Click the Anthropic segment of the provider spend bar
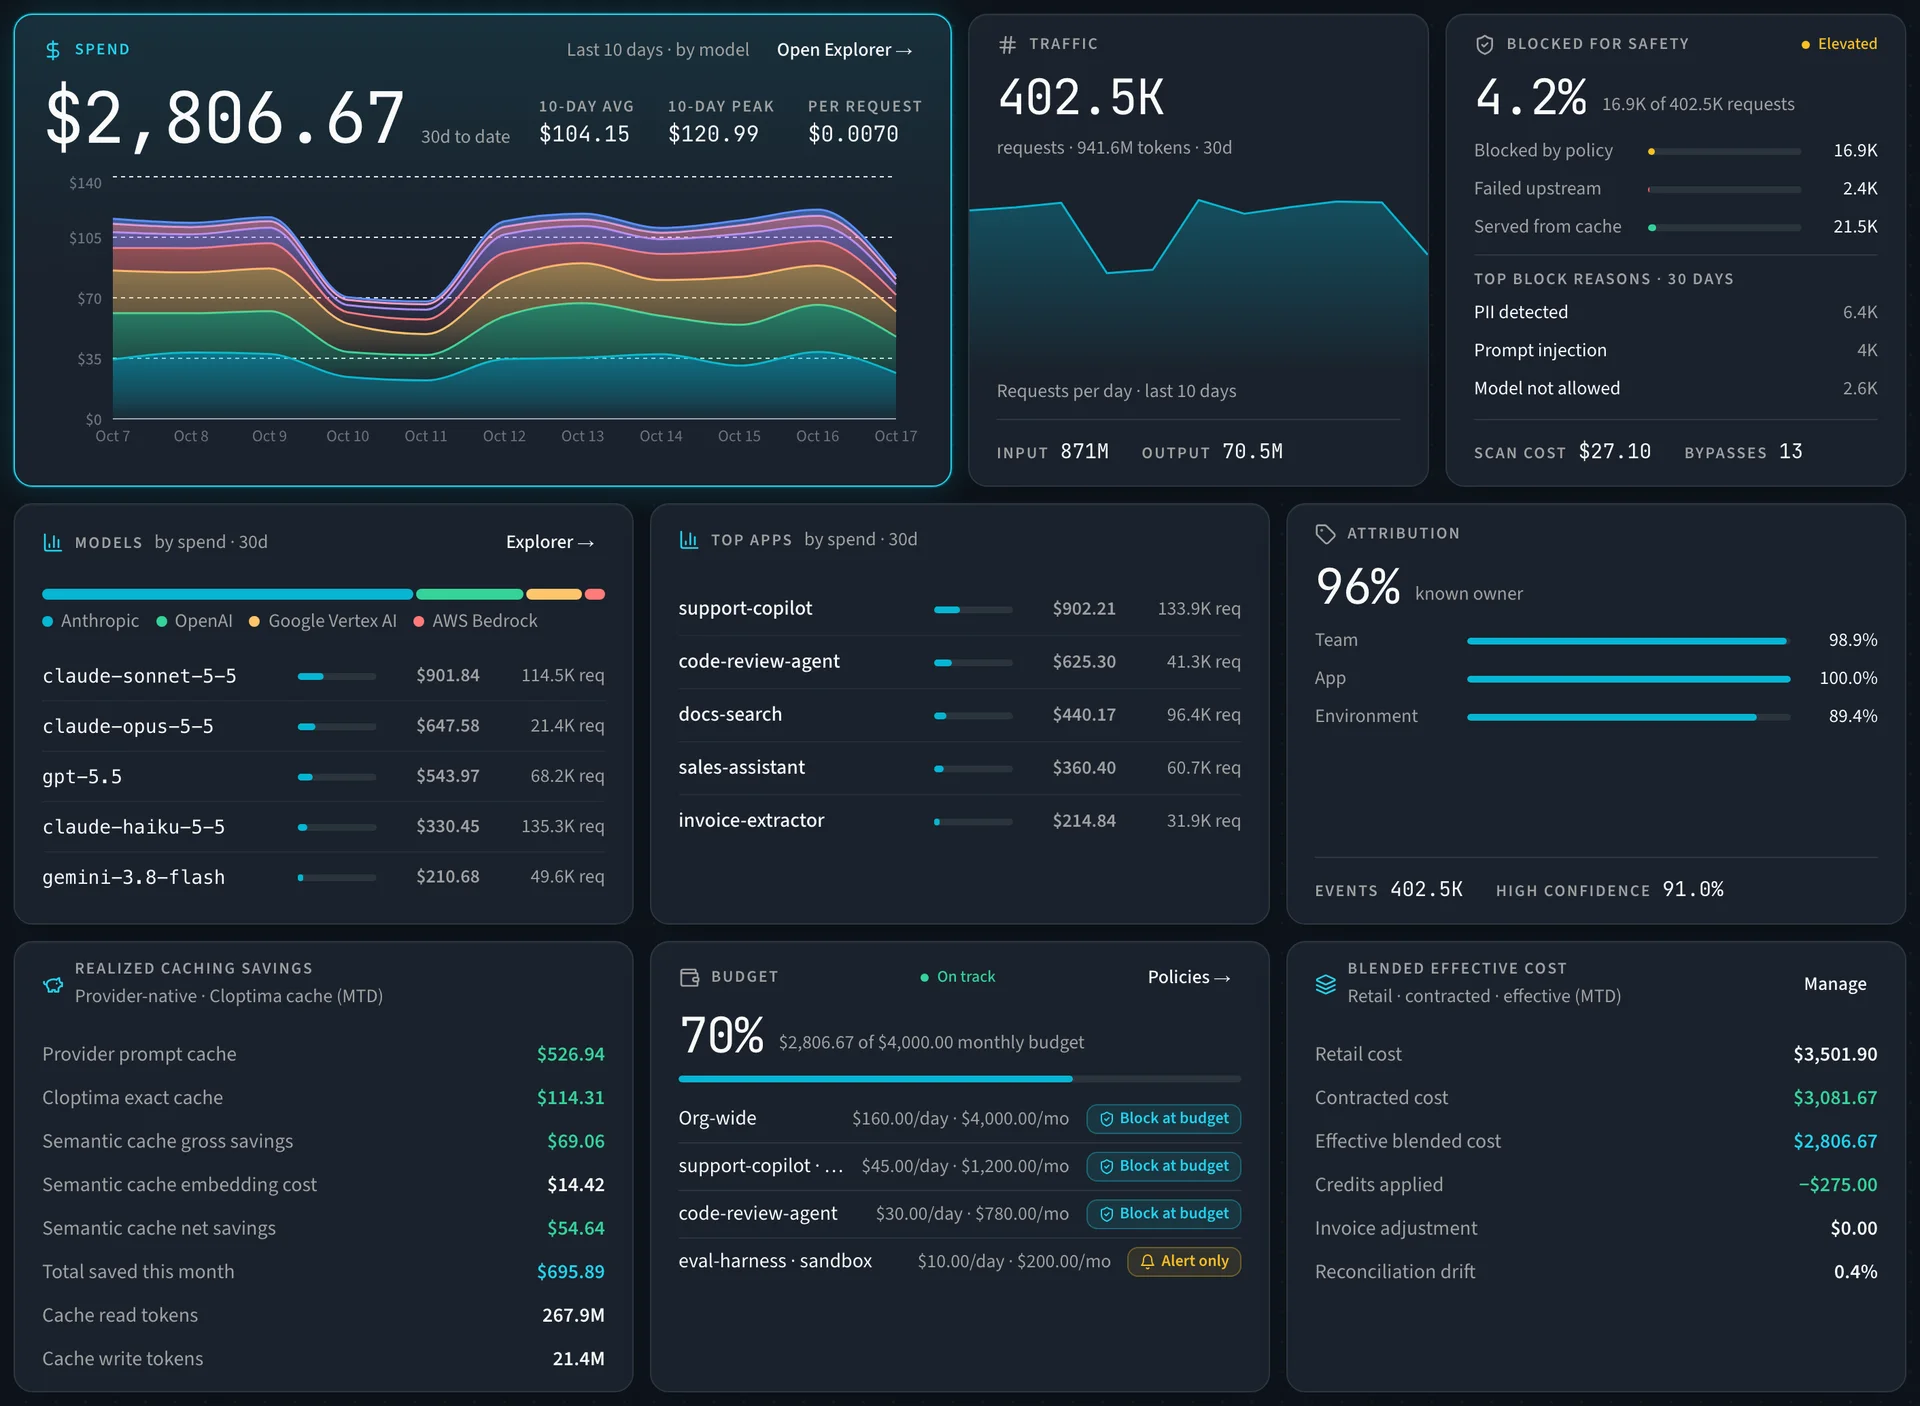Viewport: 1920px width, 1406px height. (x=227, y=594)
